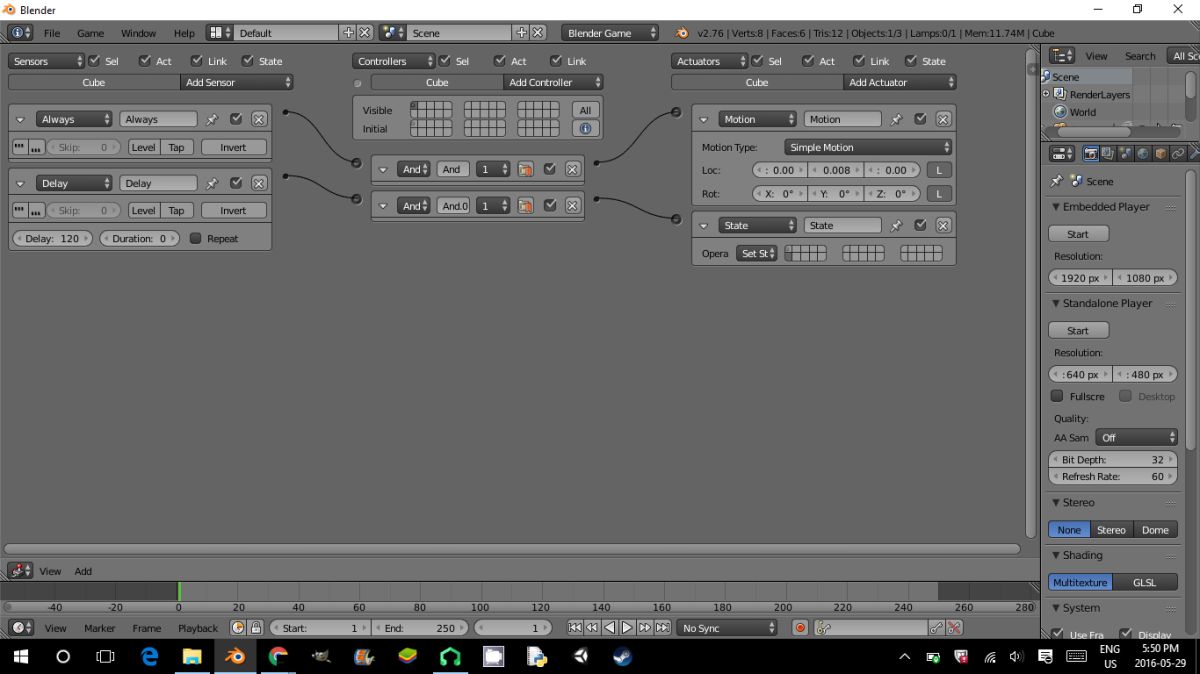Select the GLSL shading button

[x=1144, y=582]
